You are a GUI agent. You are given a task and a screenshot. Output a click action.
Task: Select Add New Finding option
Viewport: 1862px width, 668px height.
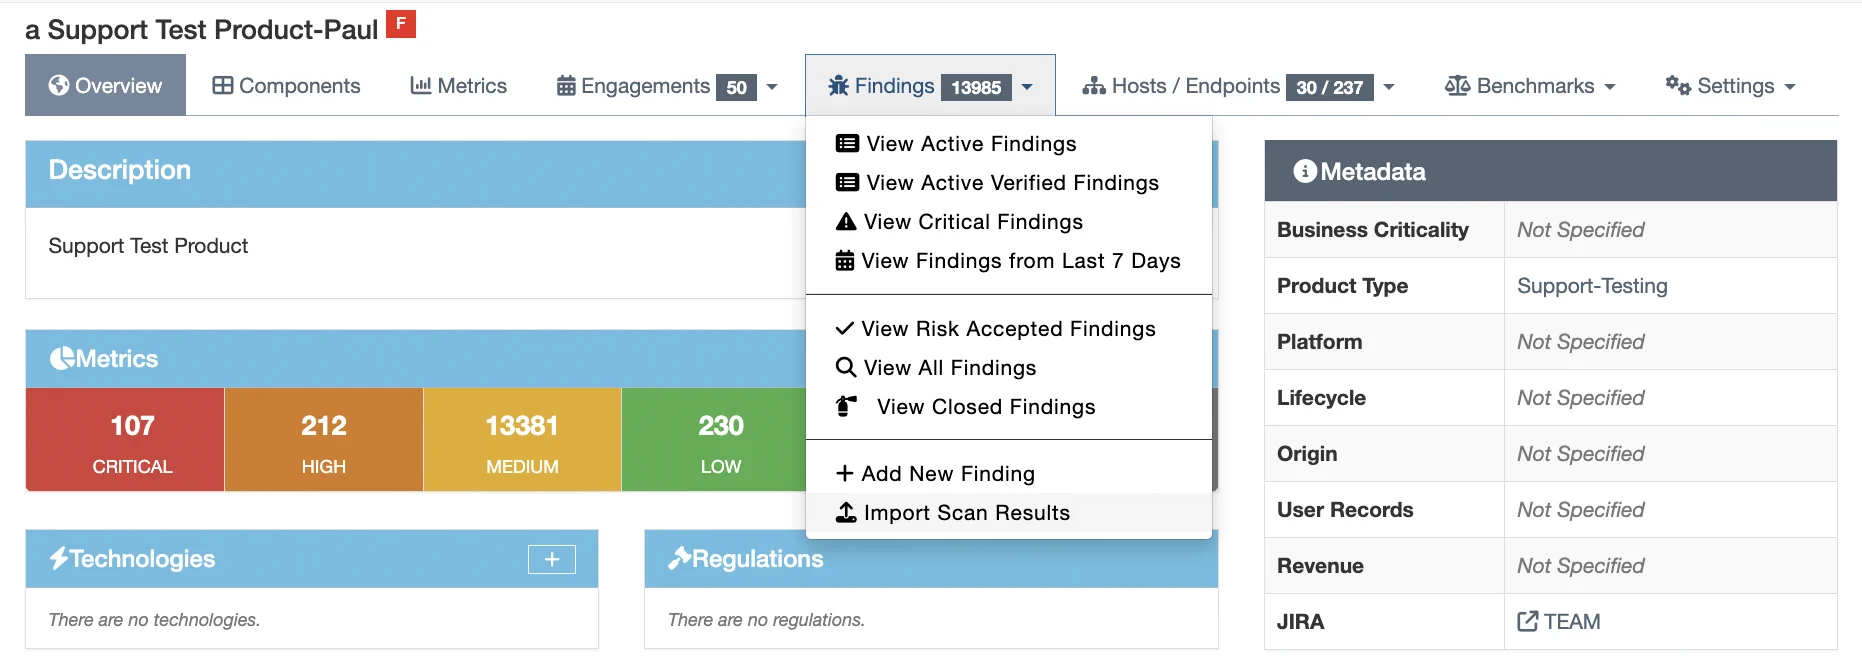[946, 474]
